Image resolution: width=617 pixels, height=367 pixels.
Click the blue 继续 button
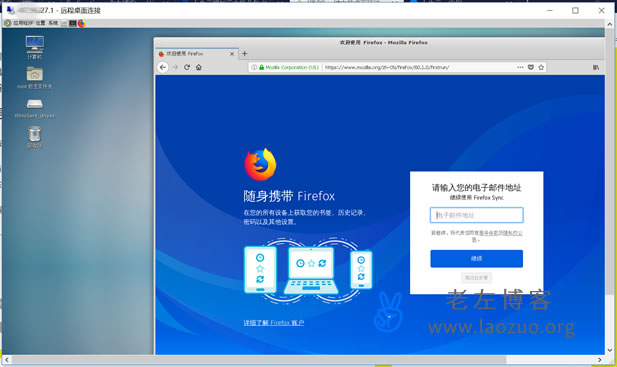click(x=477, y=258)
